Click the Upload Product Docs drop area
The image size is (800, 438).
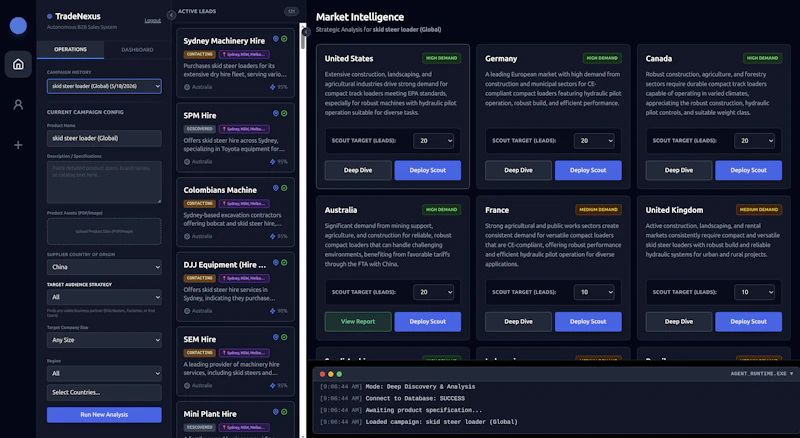point(104,231)
